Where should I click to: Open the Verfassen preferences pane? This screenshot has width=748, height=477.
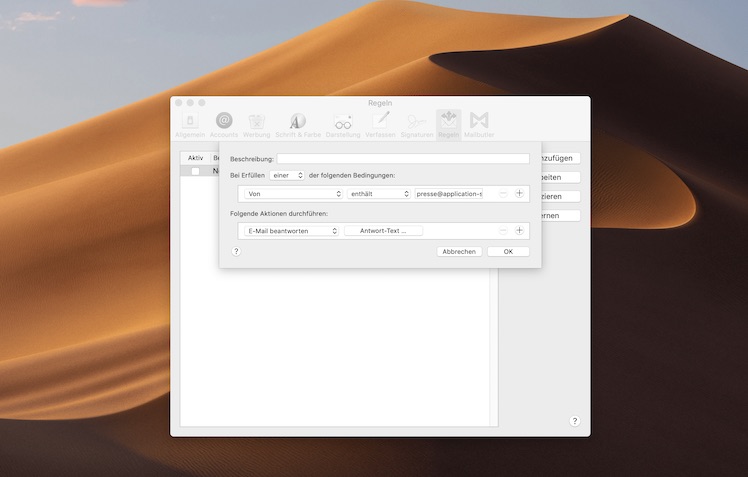[x=380, y=124]
